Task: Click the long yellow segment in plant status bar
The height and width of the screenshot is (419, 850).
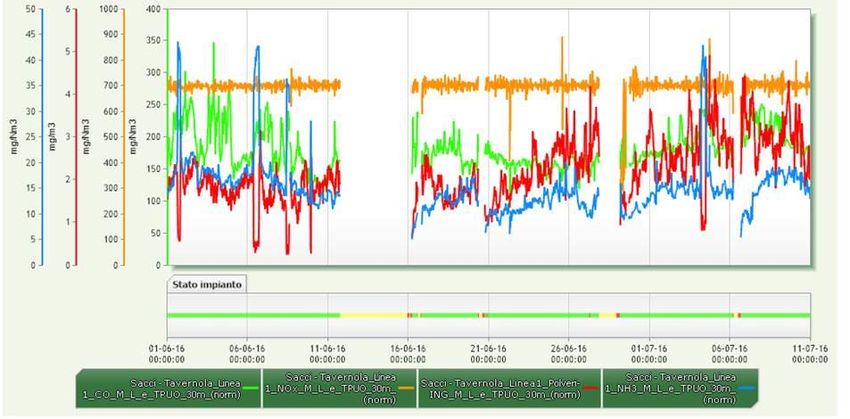Action: pos(374,315)
